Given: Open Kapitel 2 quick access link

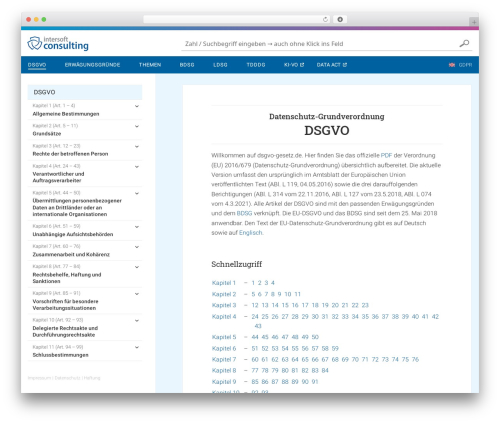Looking at the screenshot, I should pos(224,294).
